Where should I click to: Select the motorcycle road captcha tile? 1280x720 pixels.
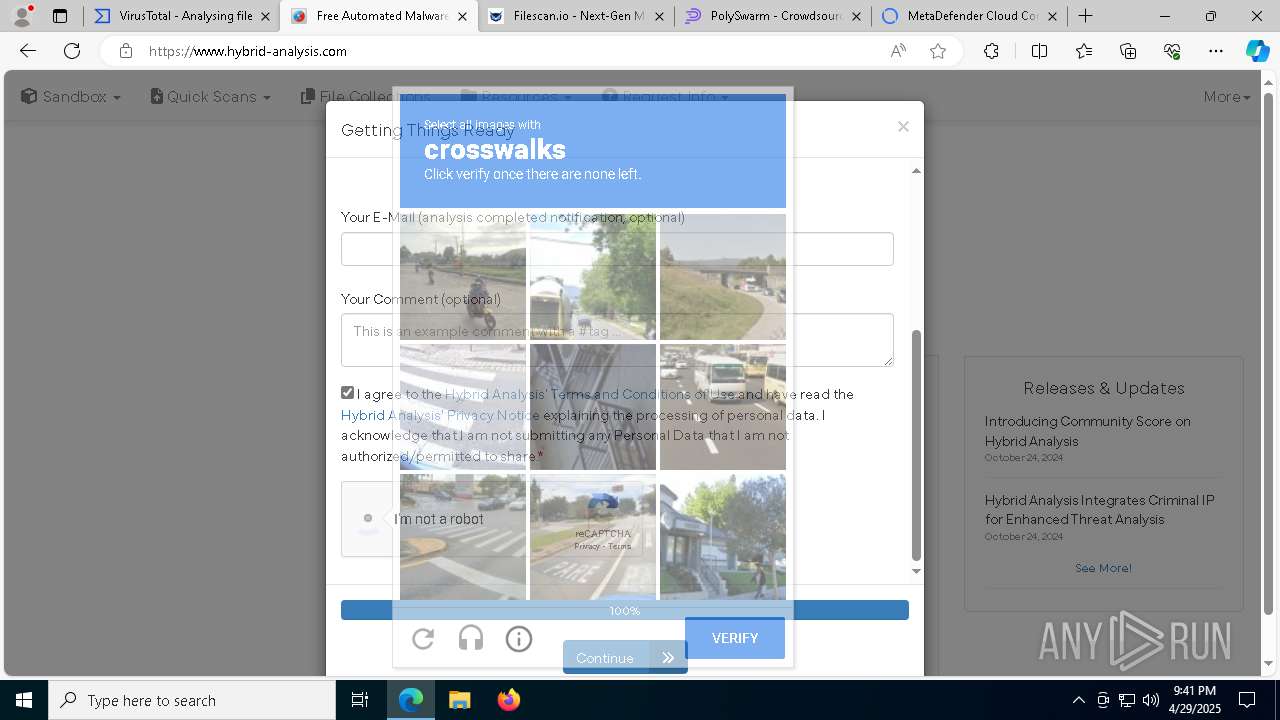[463, 277]
